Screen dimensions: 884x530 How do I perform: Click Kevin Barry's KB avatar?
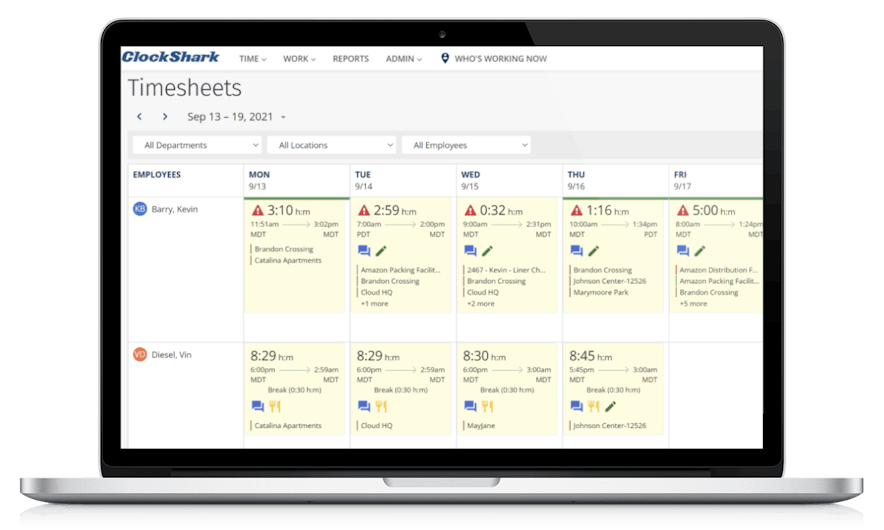coord(140,209)
